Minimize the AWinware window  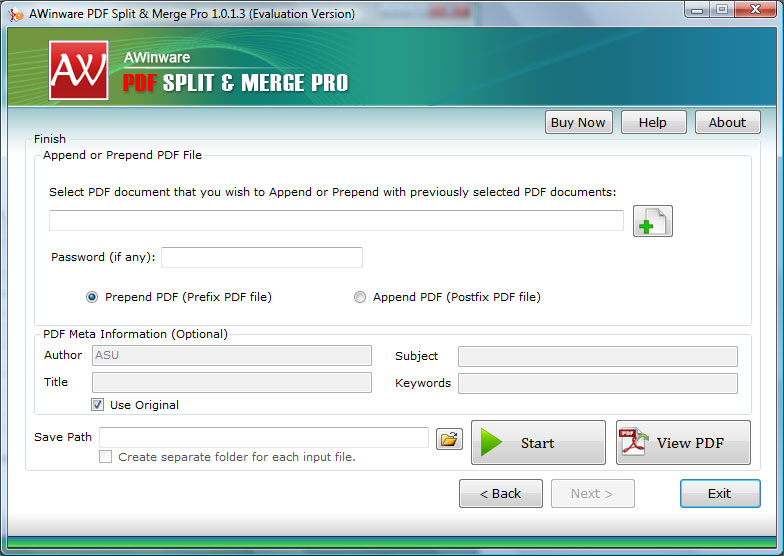[x=696, y=10]
